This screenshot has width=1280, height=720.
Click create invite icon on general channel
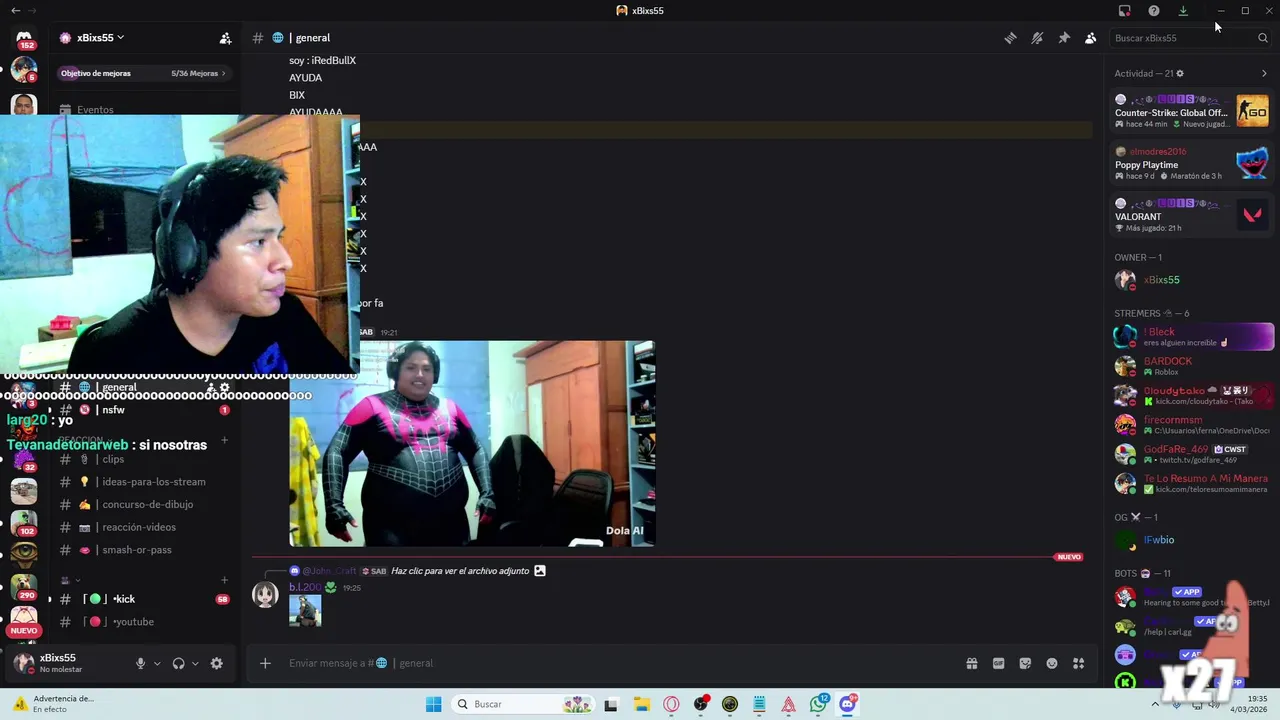click(211, 388)
